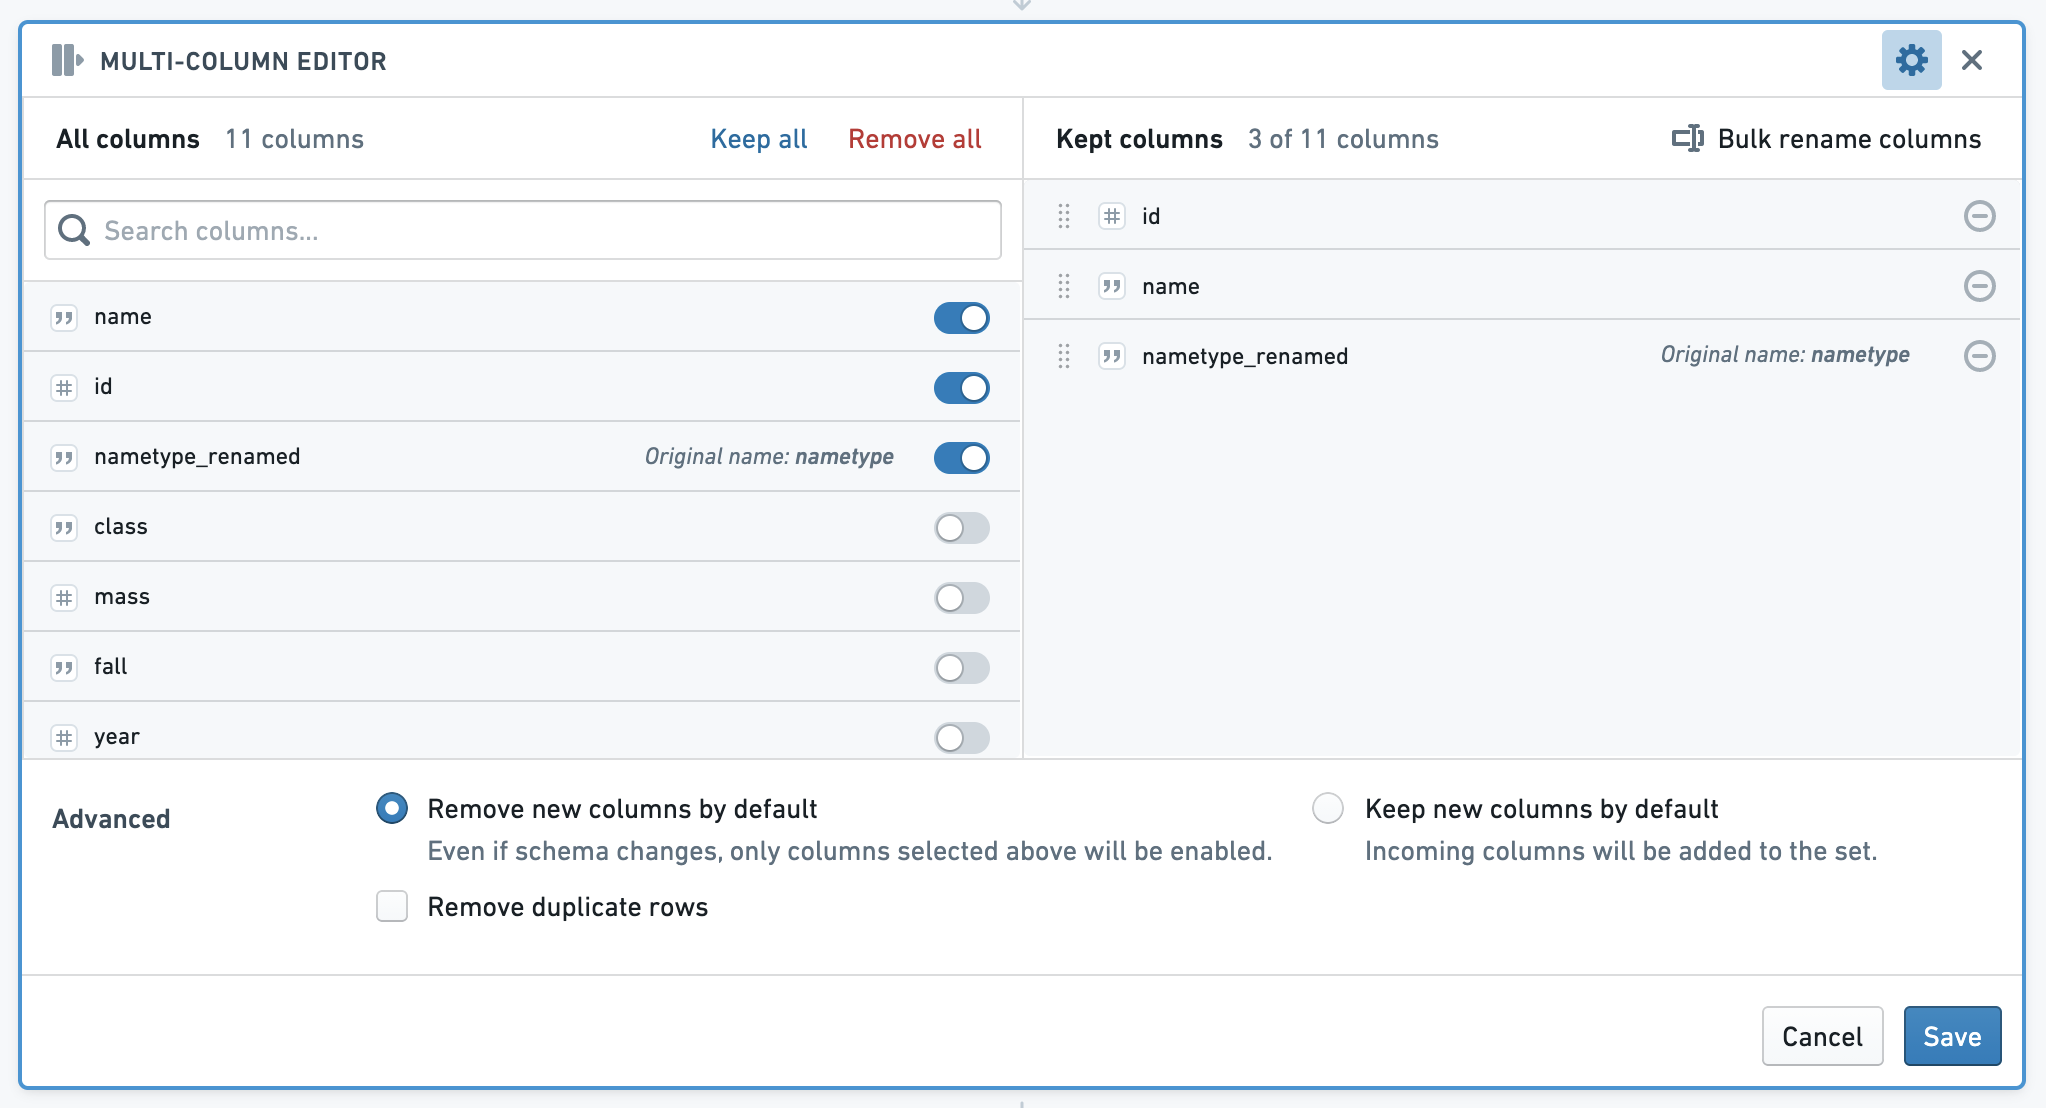Image resolution: width=2046 pixels, height=1108 pixels.
Task: Remove name from Kept columns with minus icon
Action: (x=1979, y=286)
